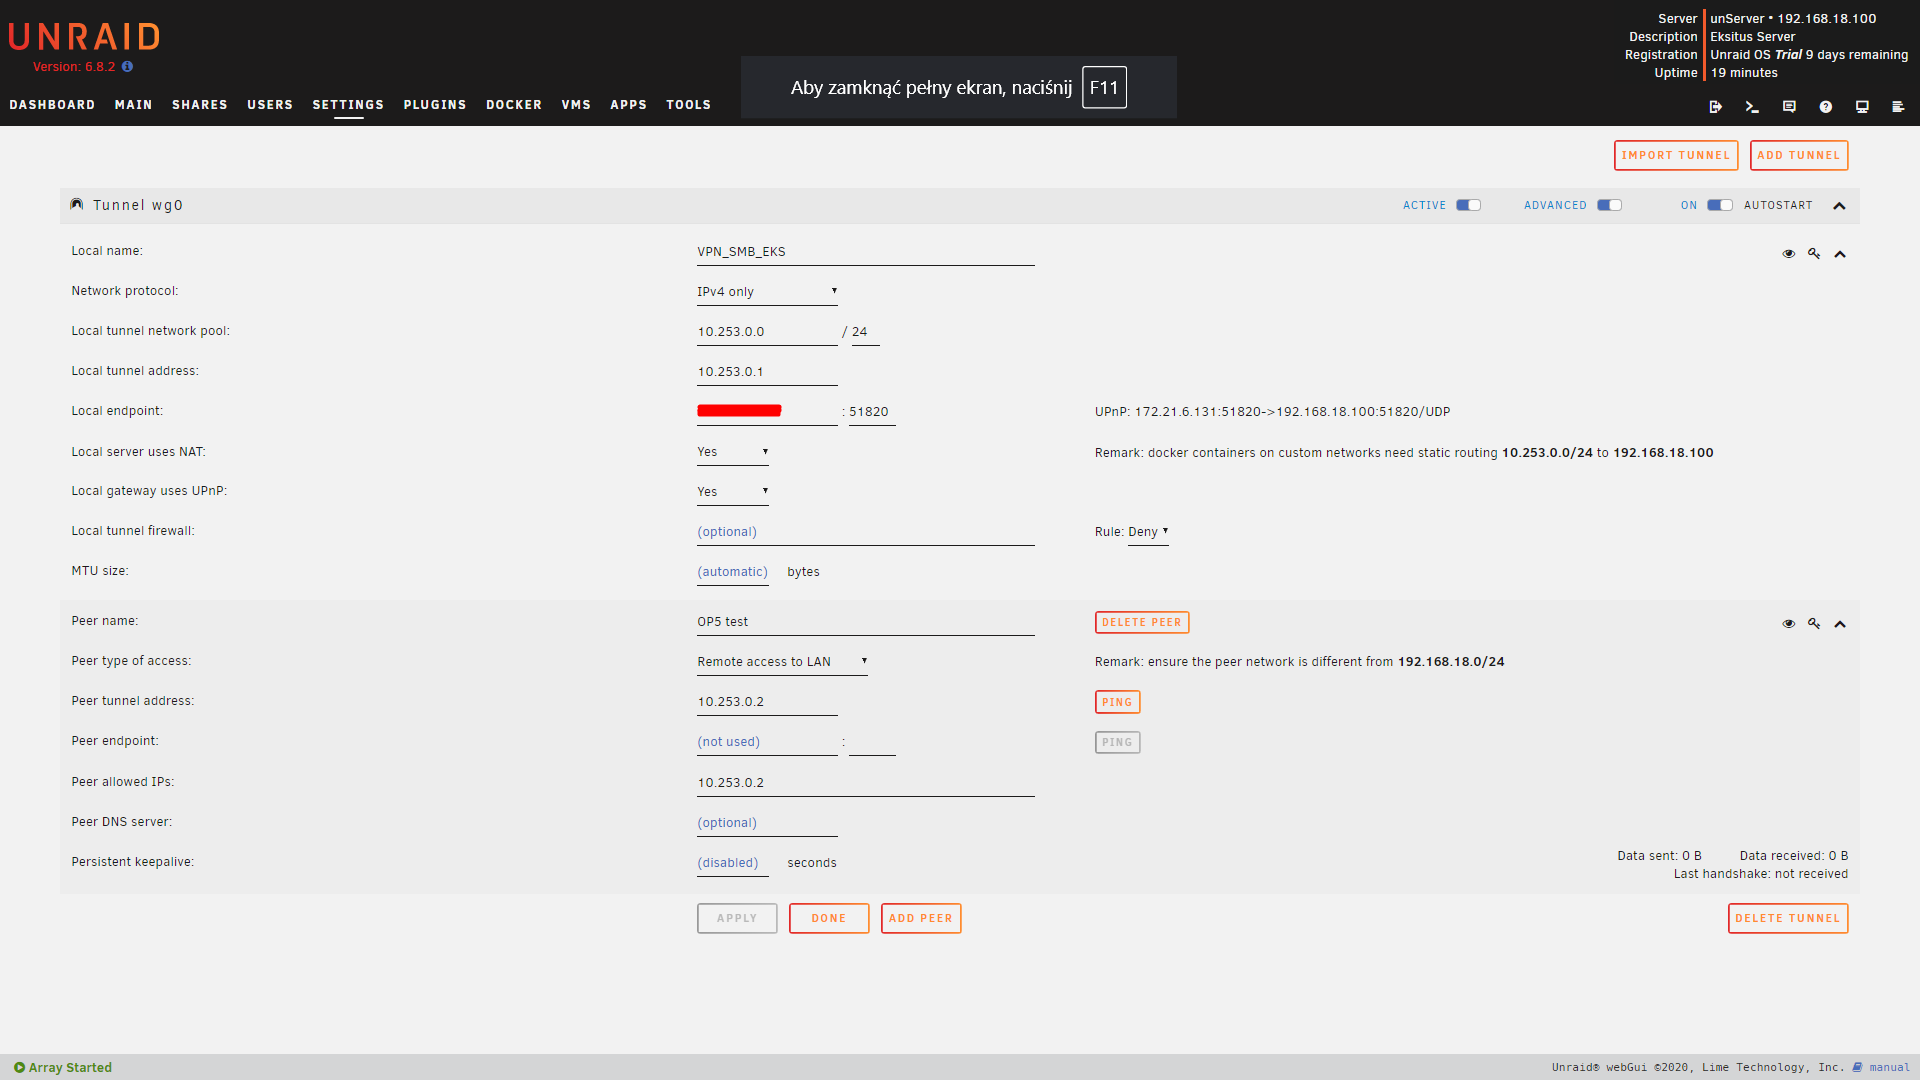This screenshot has width=1920, height=1080.
Task: Click the logout icon in header
Action: 1715,107
